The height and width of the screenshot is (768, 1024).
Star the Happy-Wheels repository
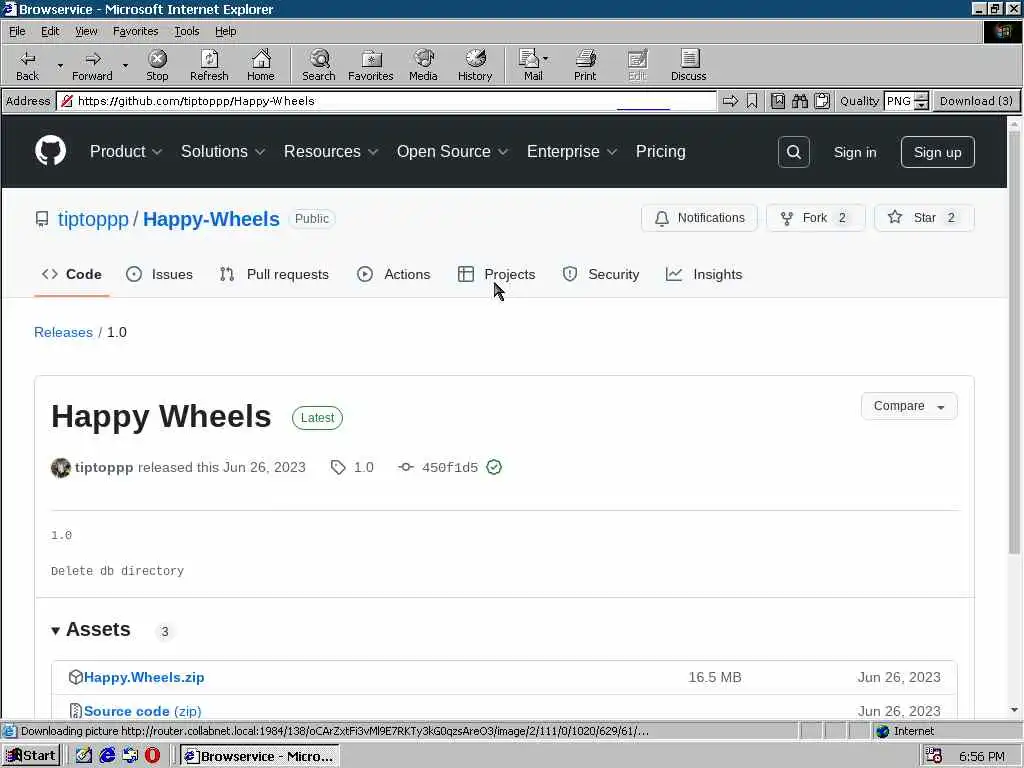924,218
